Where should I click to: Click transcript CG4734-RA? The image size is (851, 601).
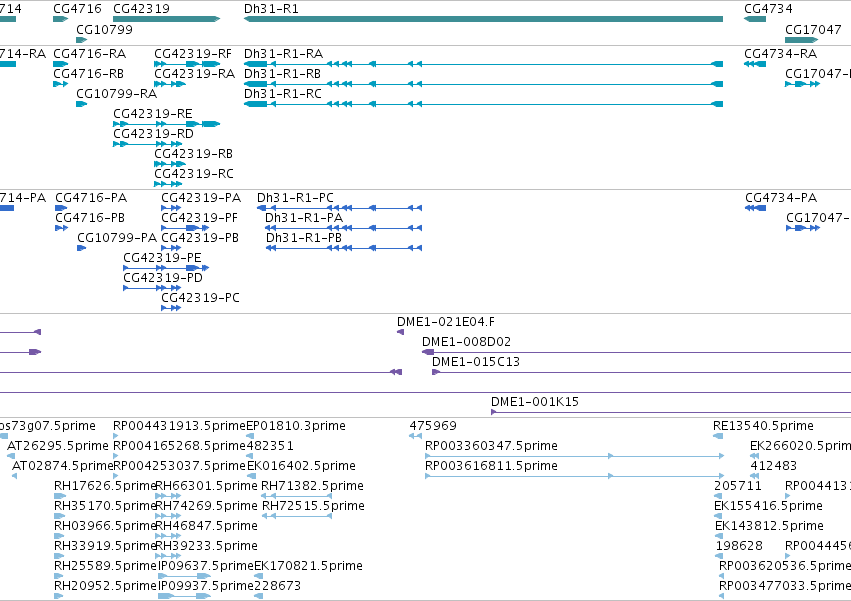coord(755,64)
